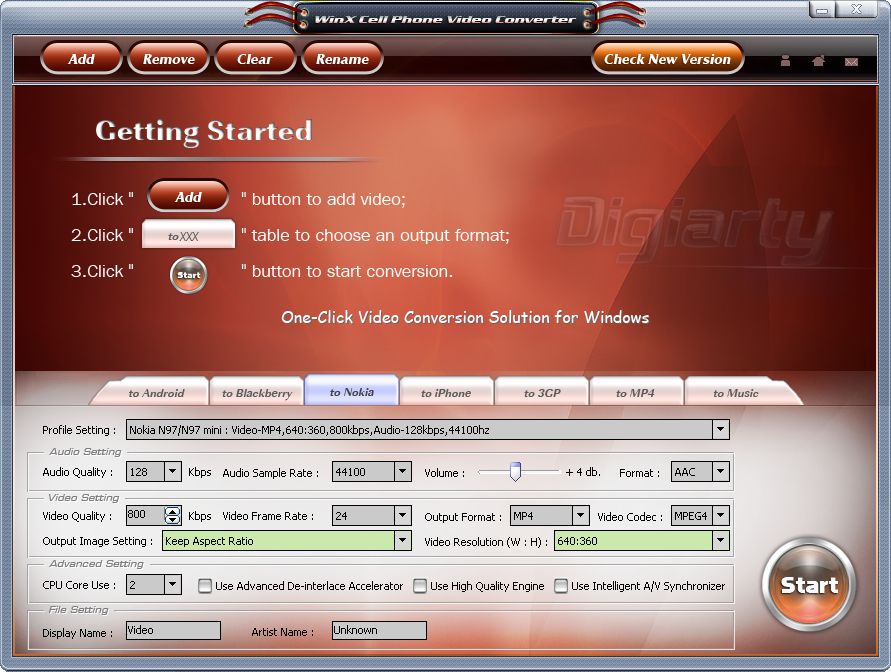Minimize the WinX converter window
This screenshot has width=891, height=672.
822,10
